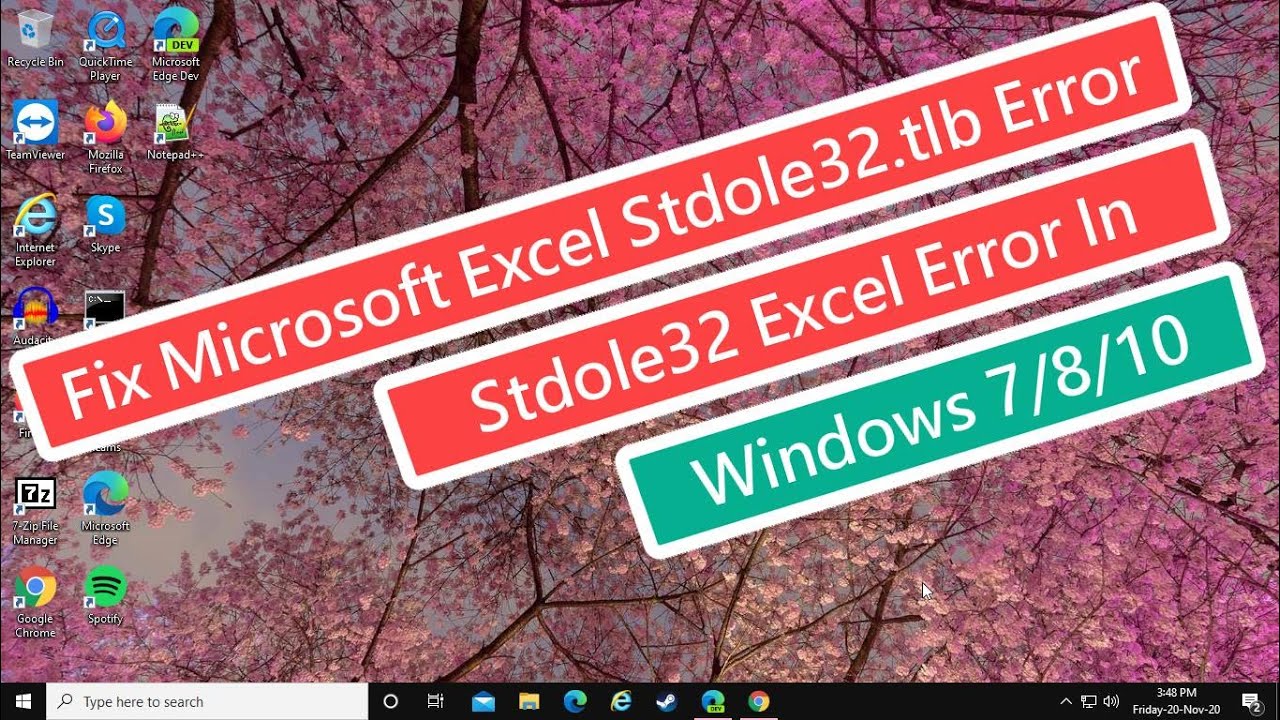Open Task View on the taskbar
This screenshot has height=720, width=1280.
pos(435,701)
